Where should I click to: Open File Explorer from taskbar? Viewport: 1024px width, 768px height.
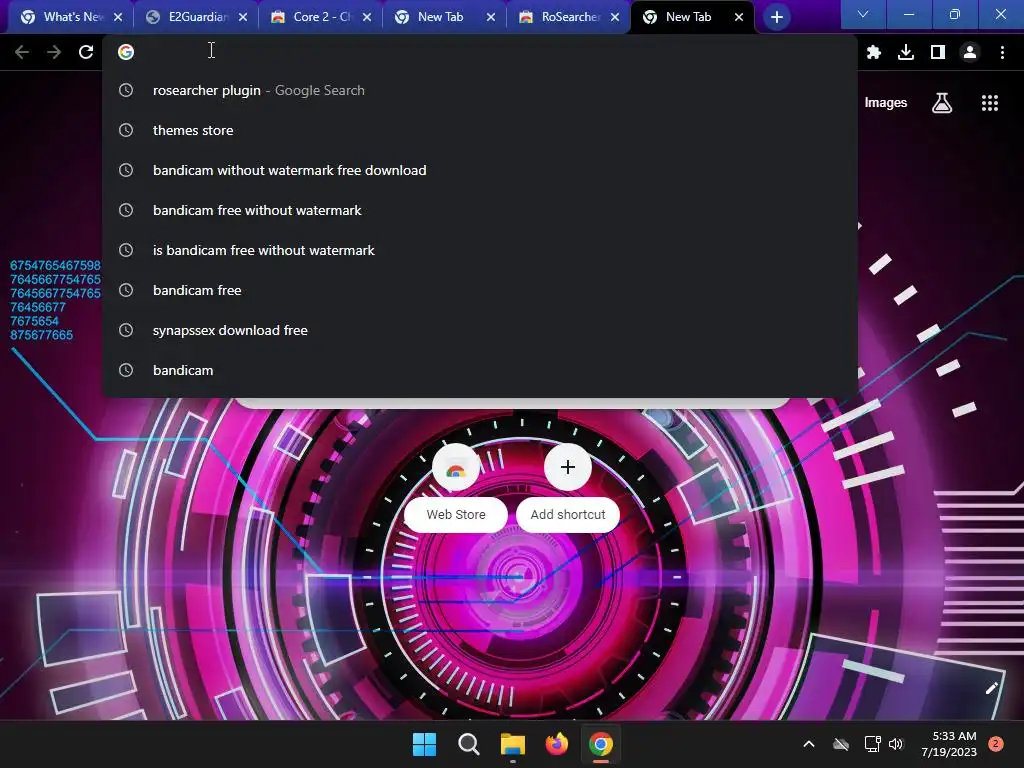coord(513,744)
